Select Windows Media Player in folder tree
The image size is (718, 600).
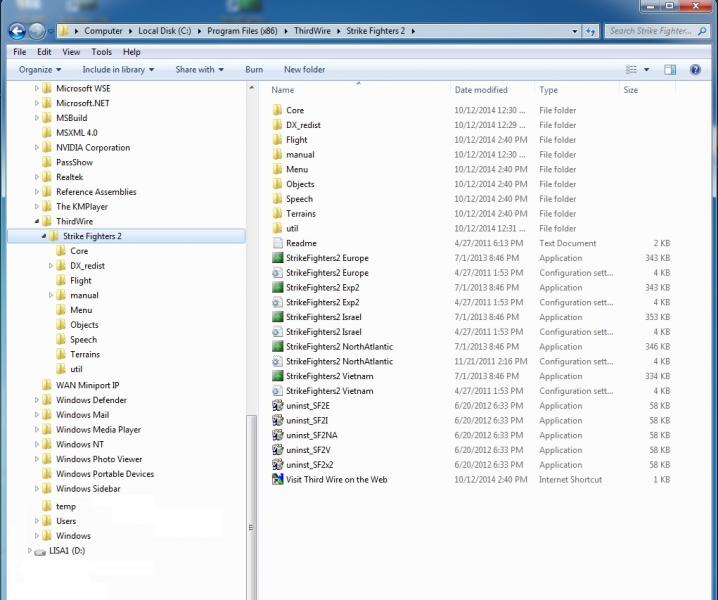click(98, 430)
